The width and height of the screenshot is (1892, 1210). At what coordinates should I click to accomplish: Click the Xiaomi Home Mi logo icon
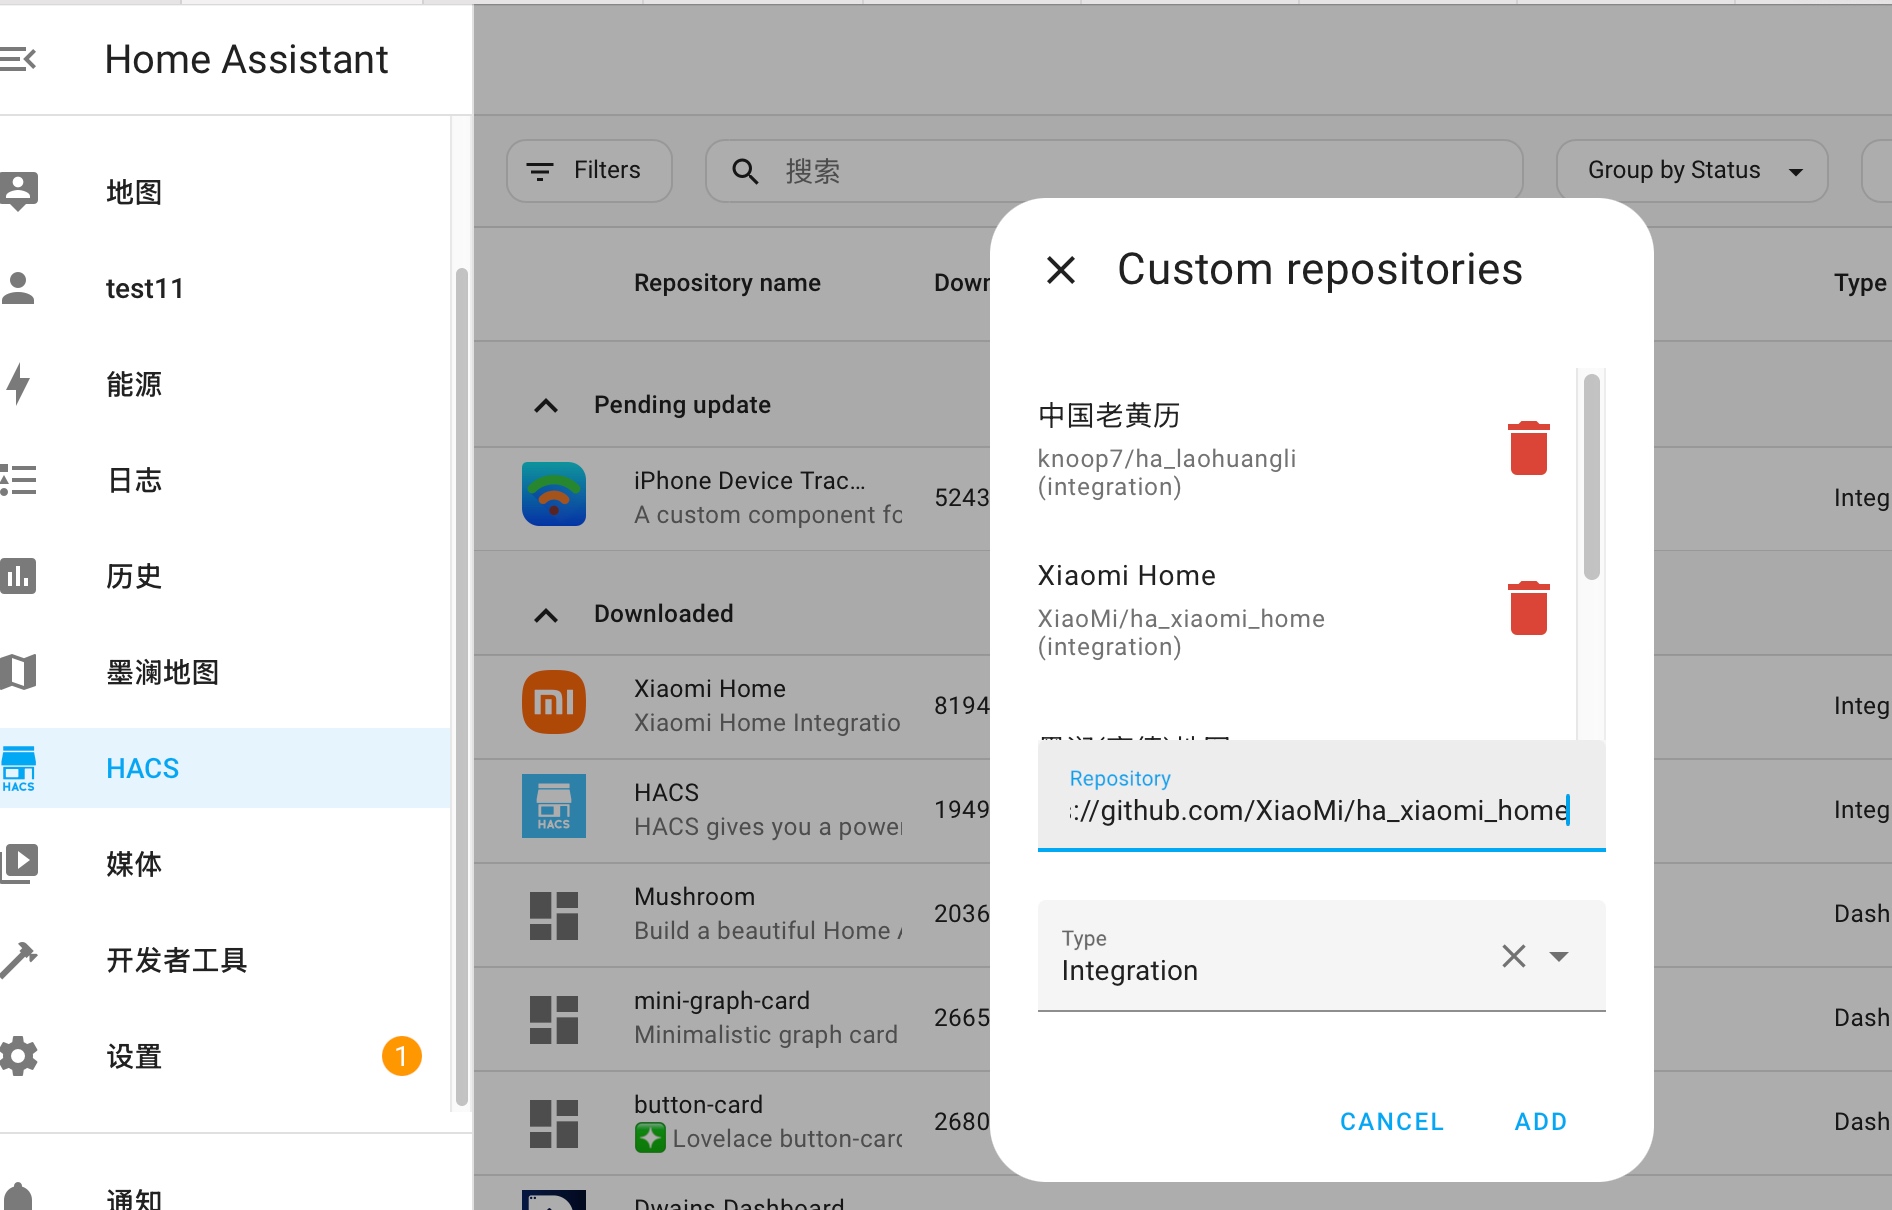(x=554, y=702)
